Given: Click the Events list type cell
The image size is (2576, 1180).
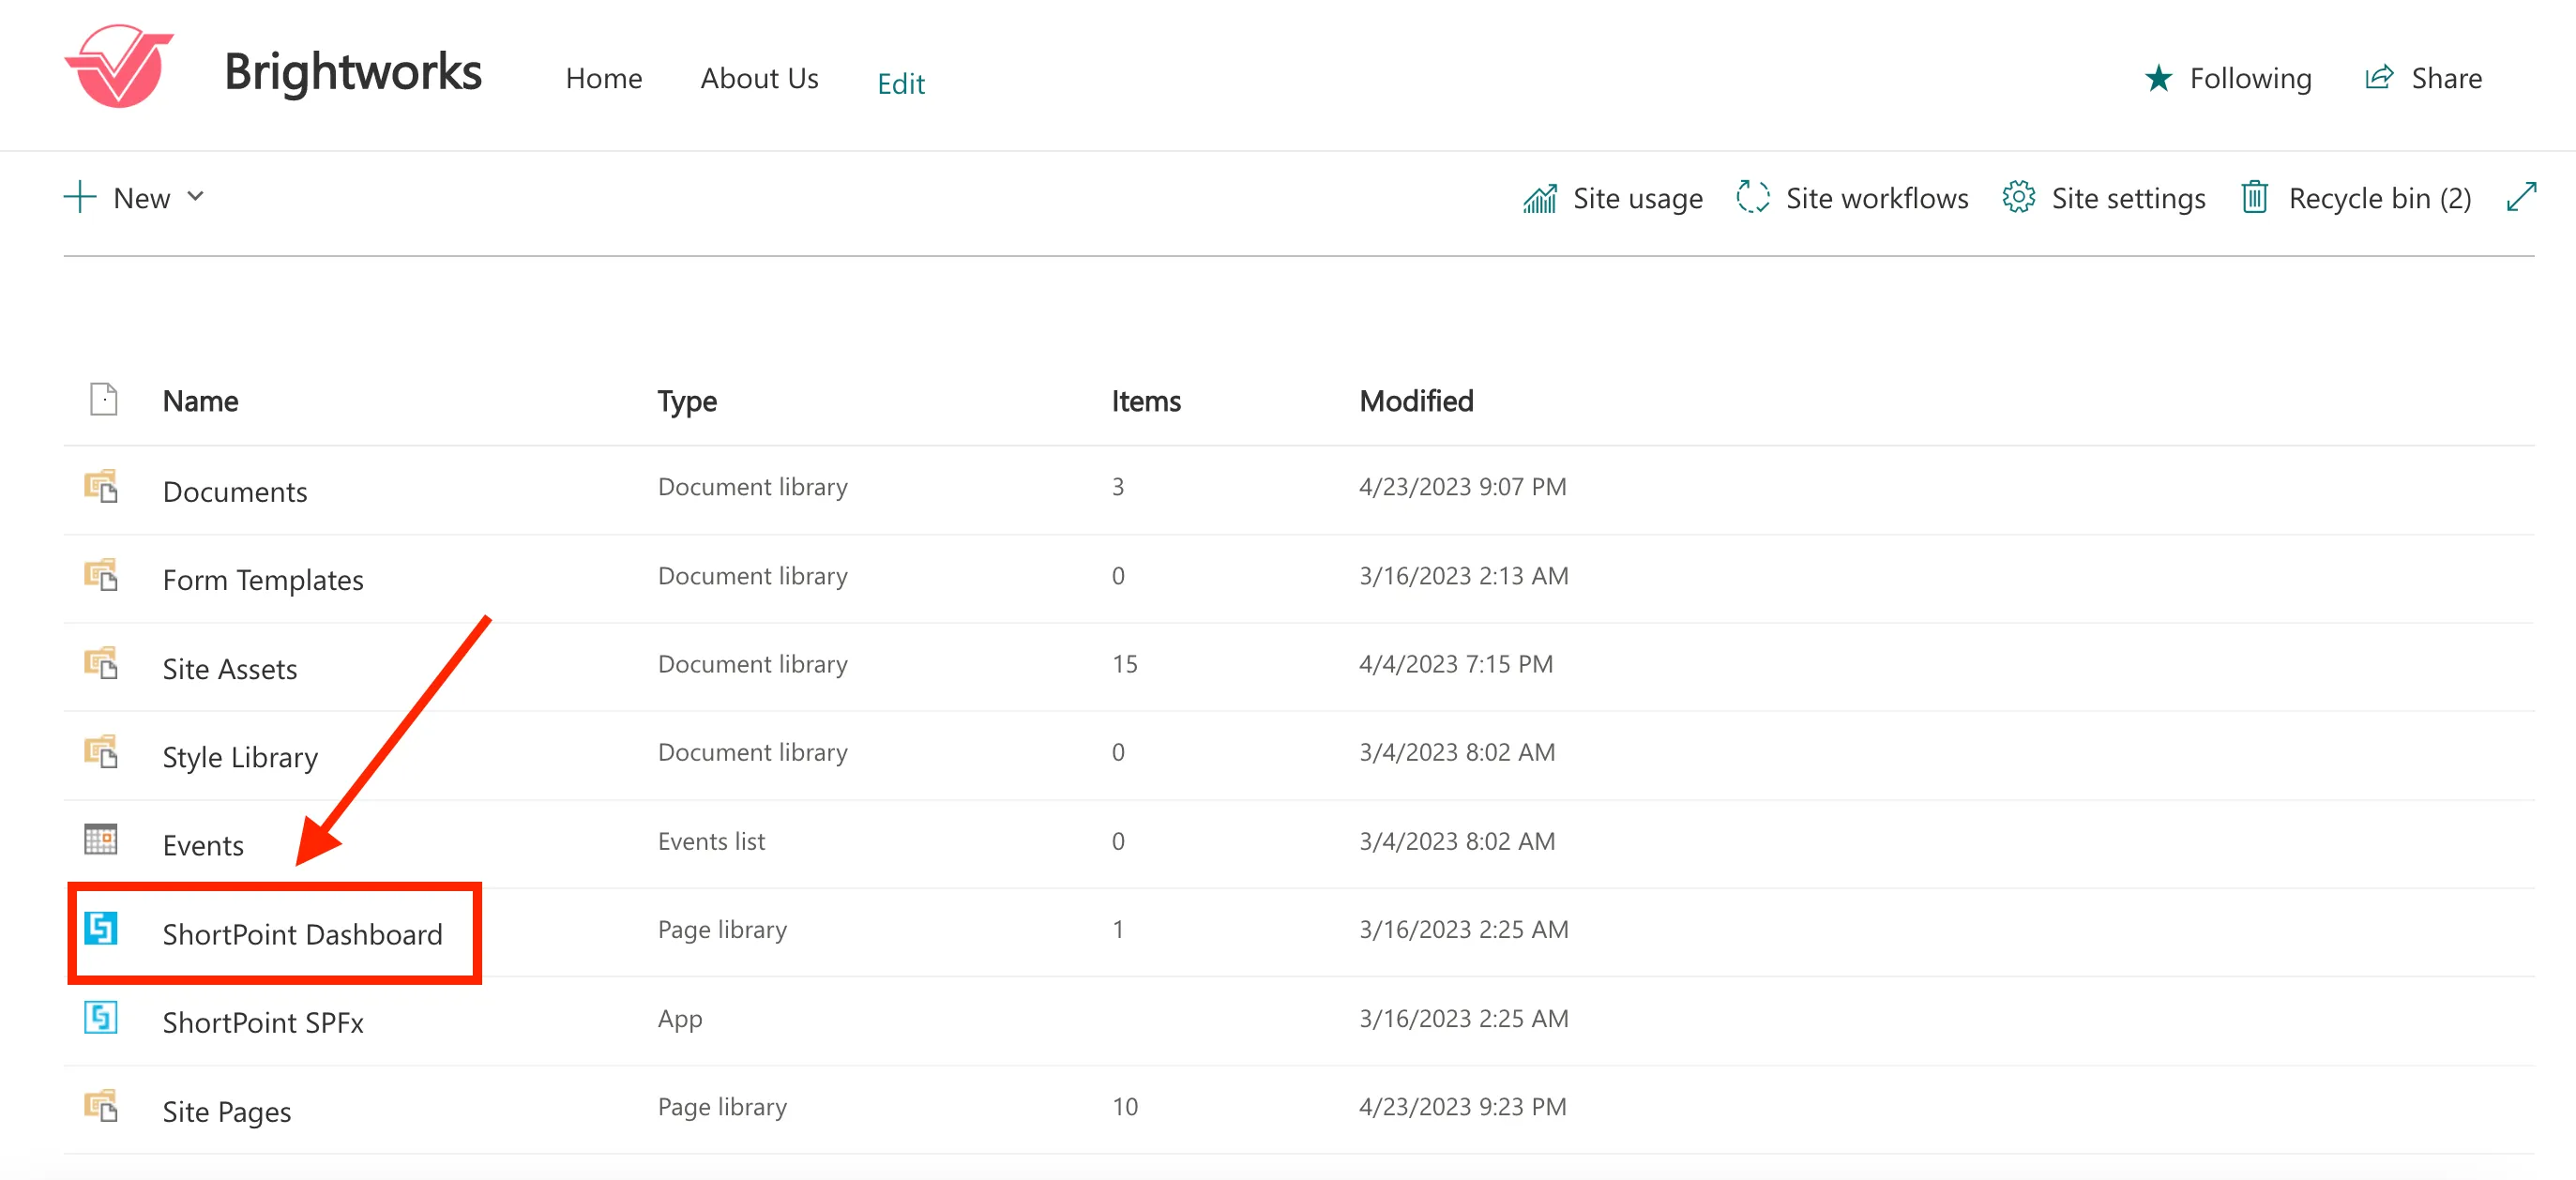Looking at the screenshot, I should 711,841.
